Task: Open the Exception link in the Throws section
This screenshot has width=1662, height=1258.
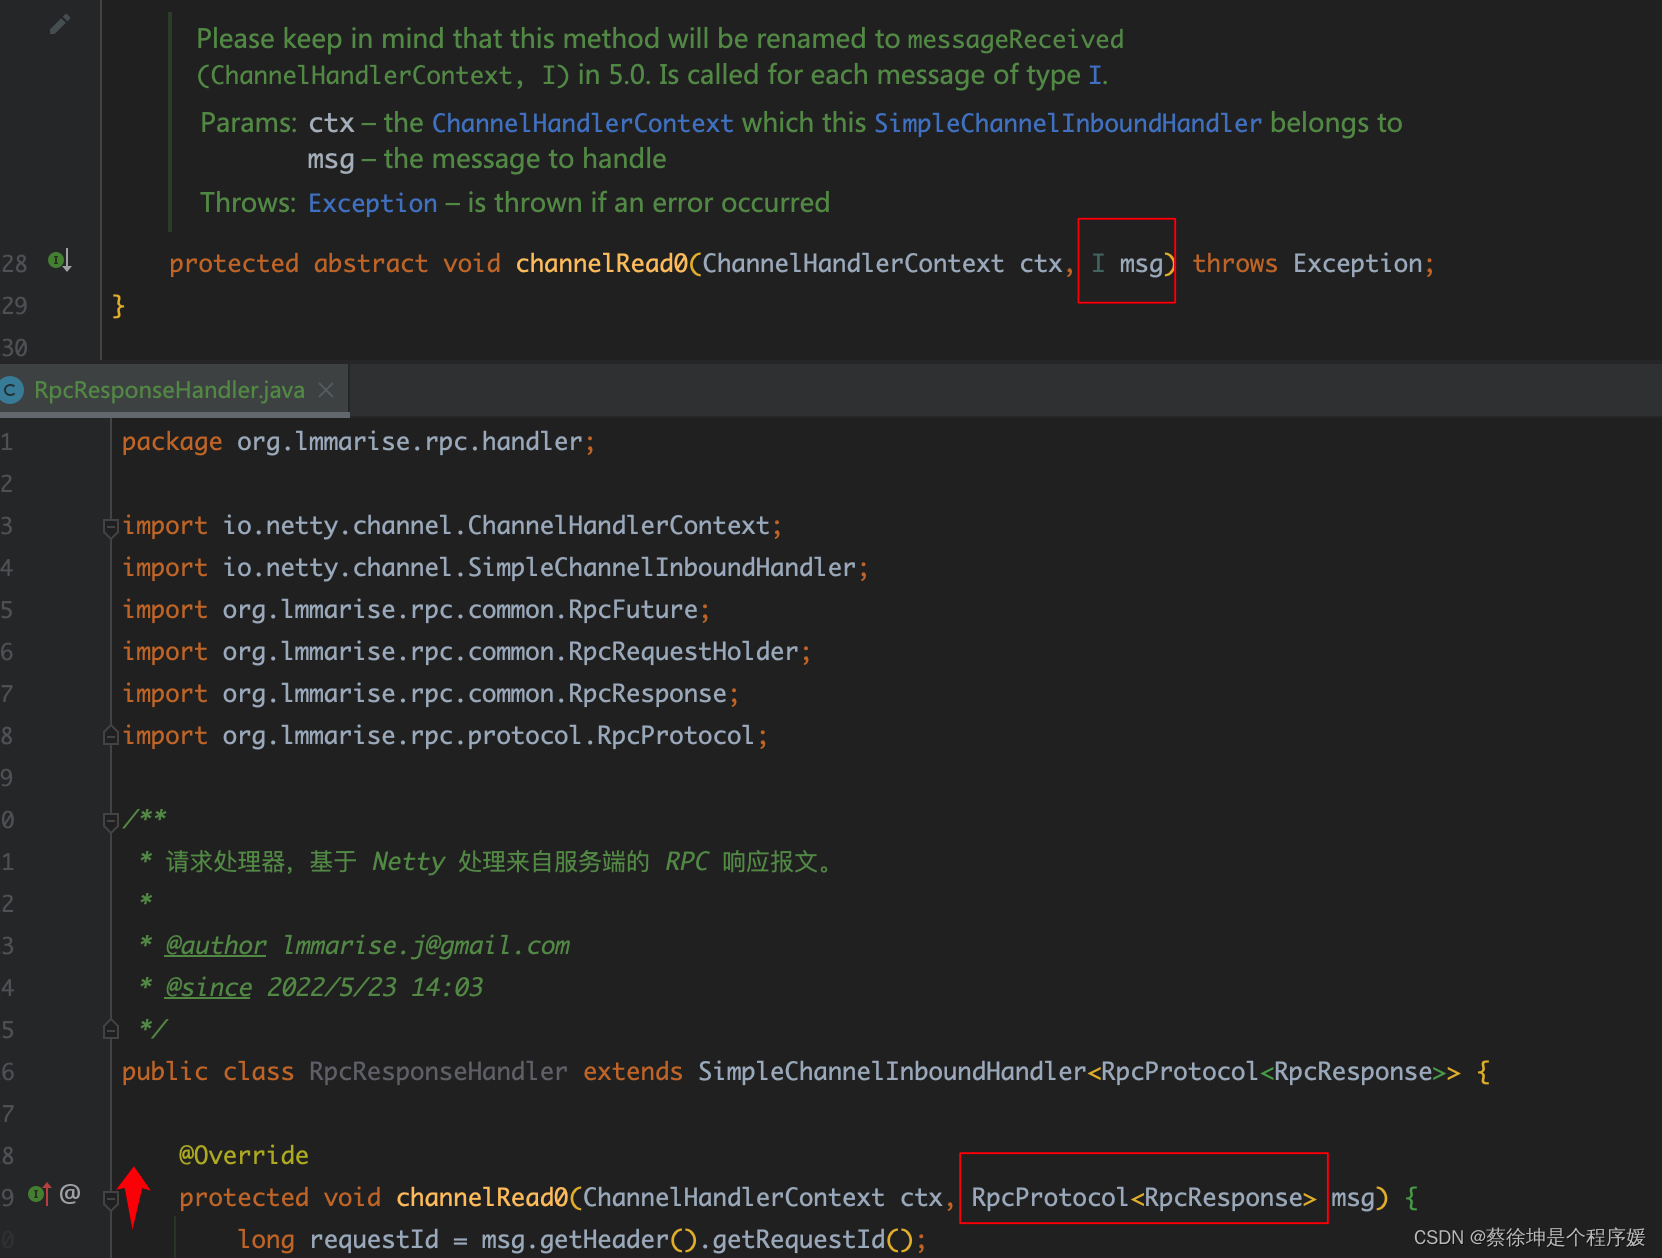Action: pyautogui.click(x=372, y=202)
